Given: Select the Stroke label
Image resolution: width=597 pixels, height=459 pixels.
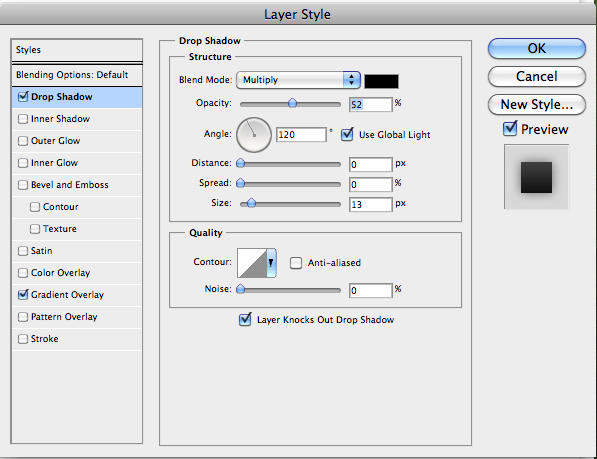Looking at the screenshot, I should (45, 339).
